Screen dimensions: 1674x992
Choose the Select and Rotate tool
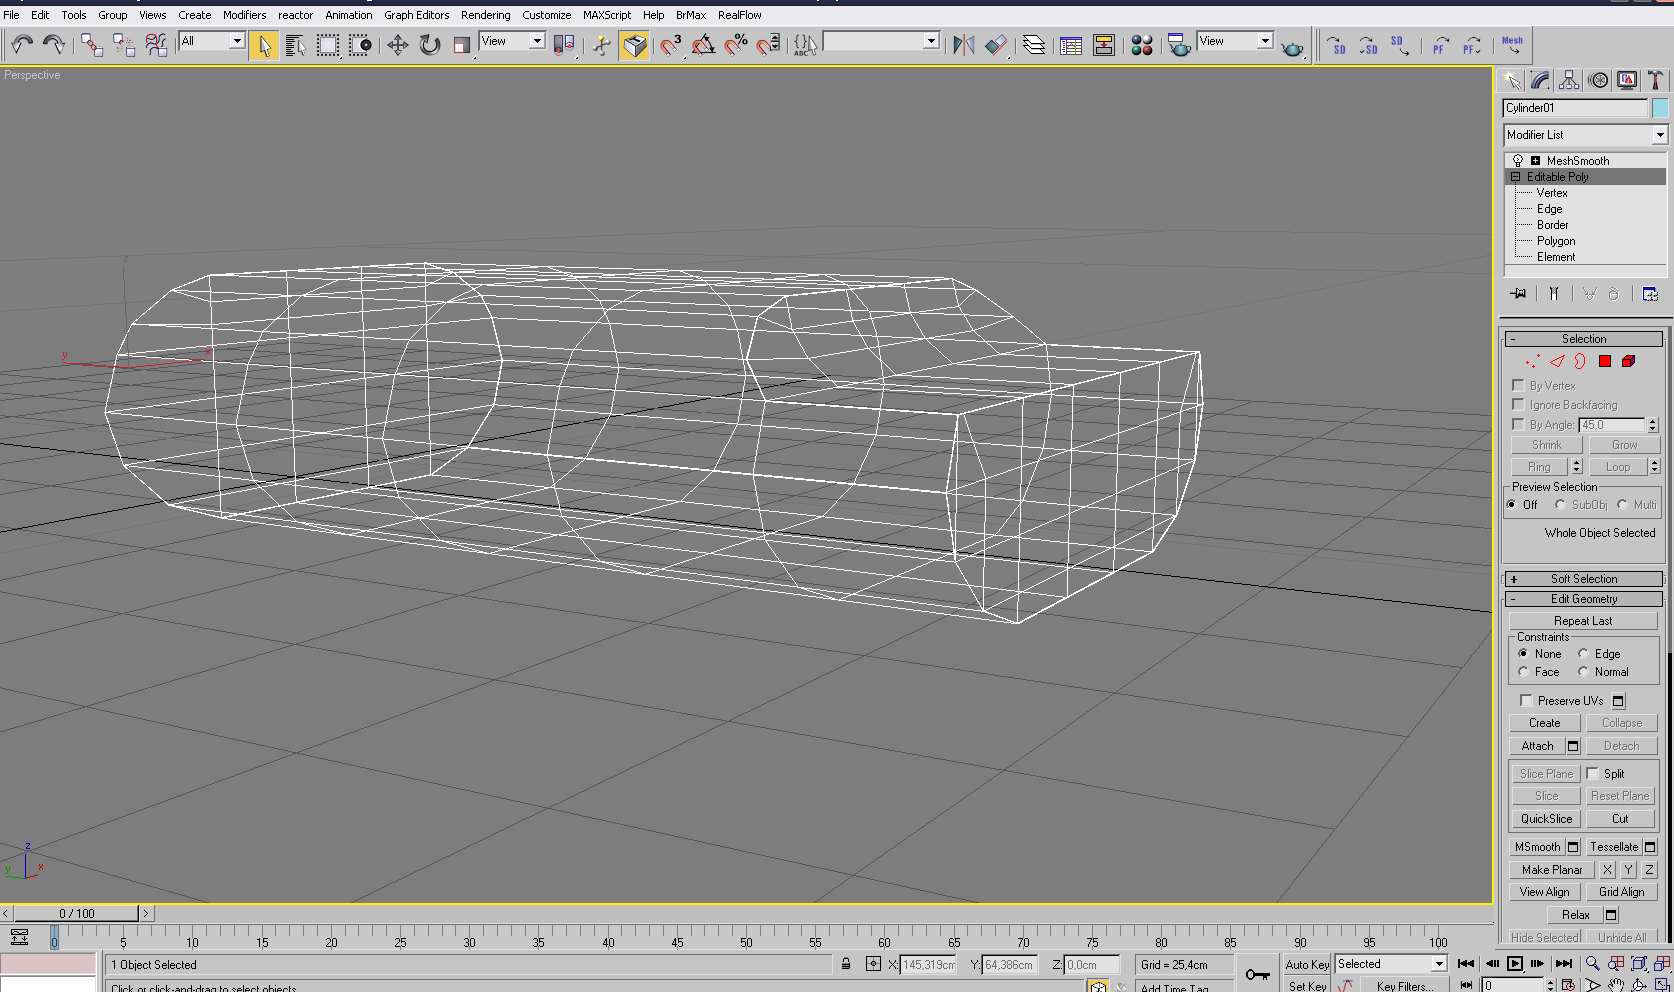(430, 45)
